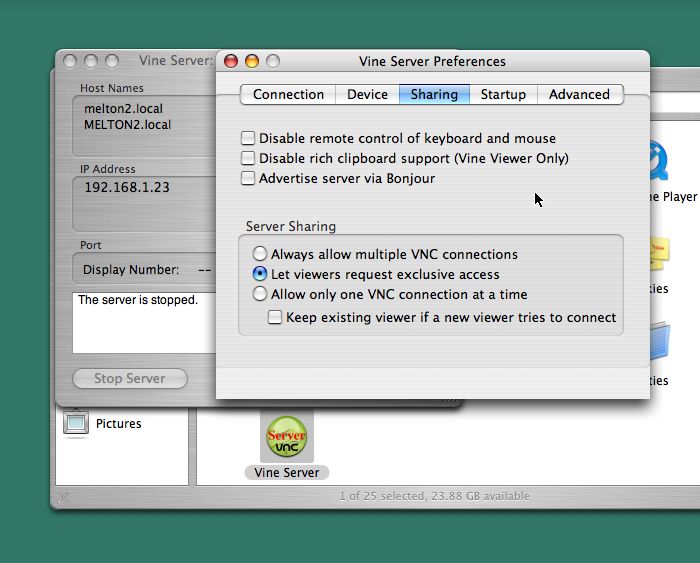Close the Vine Server main window
The width and height of the screenshot is (700, 563).
(x=70, y=61)
